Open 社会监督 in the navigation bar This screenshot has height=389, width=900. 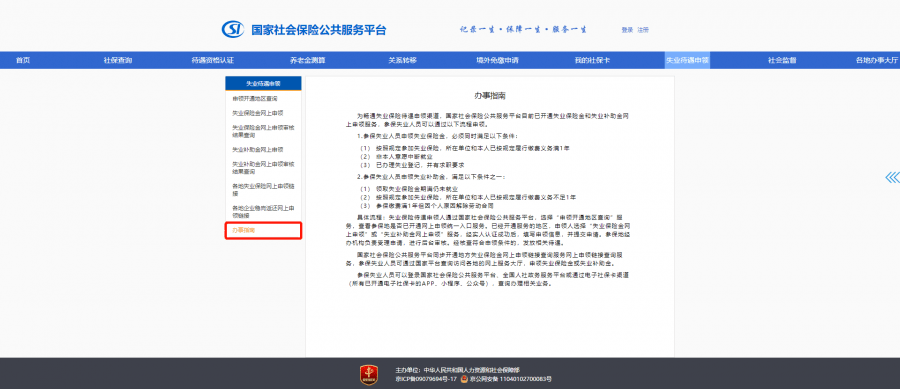click(x=782, y=60)
